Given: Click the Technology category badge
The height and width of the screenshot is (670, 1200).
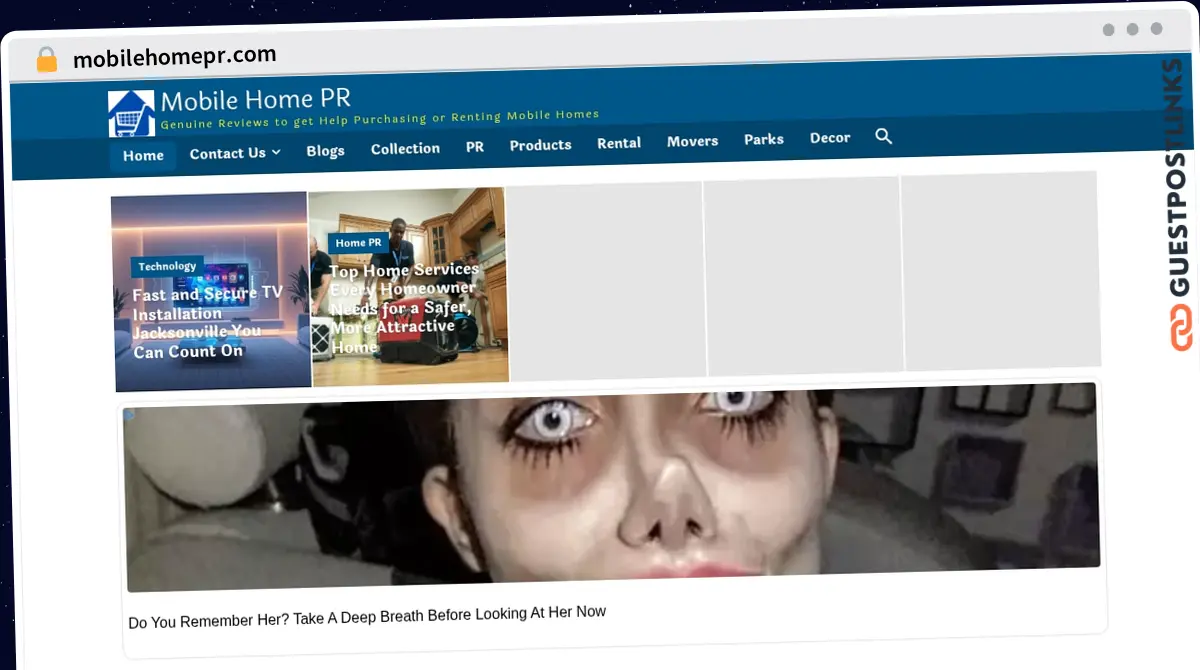Looking at the screenshot, I should (167, 266).
